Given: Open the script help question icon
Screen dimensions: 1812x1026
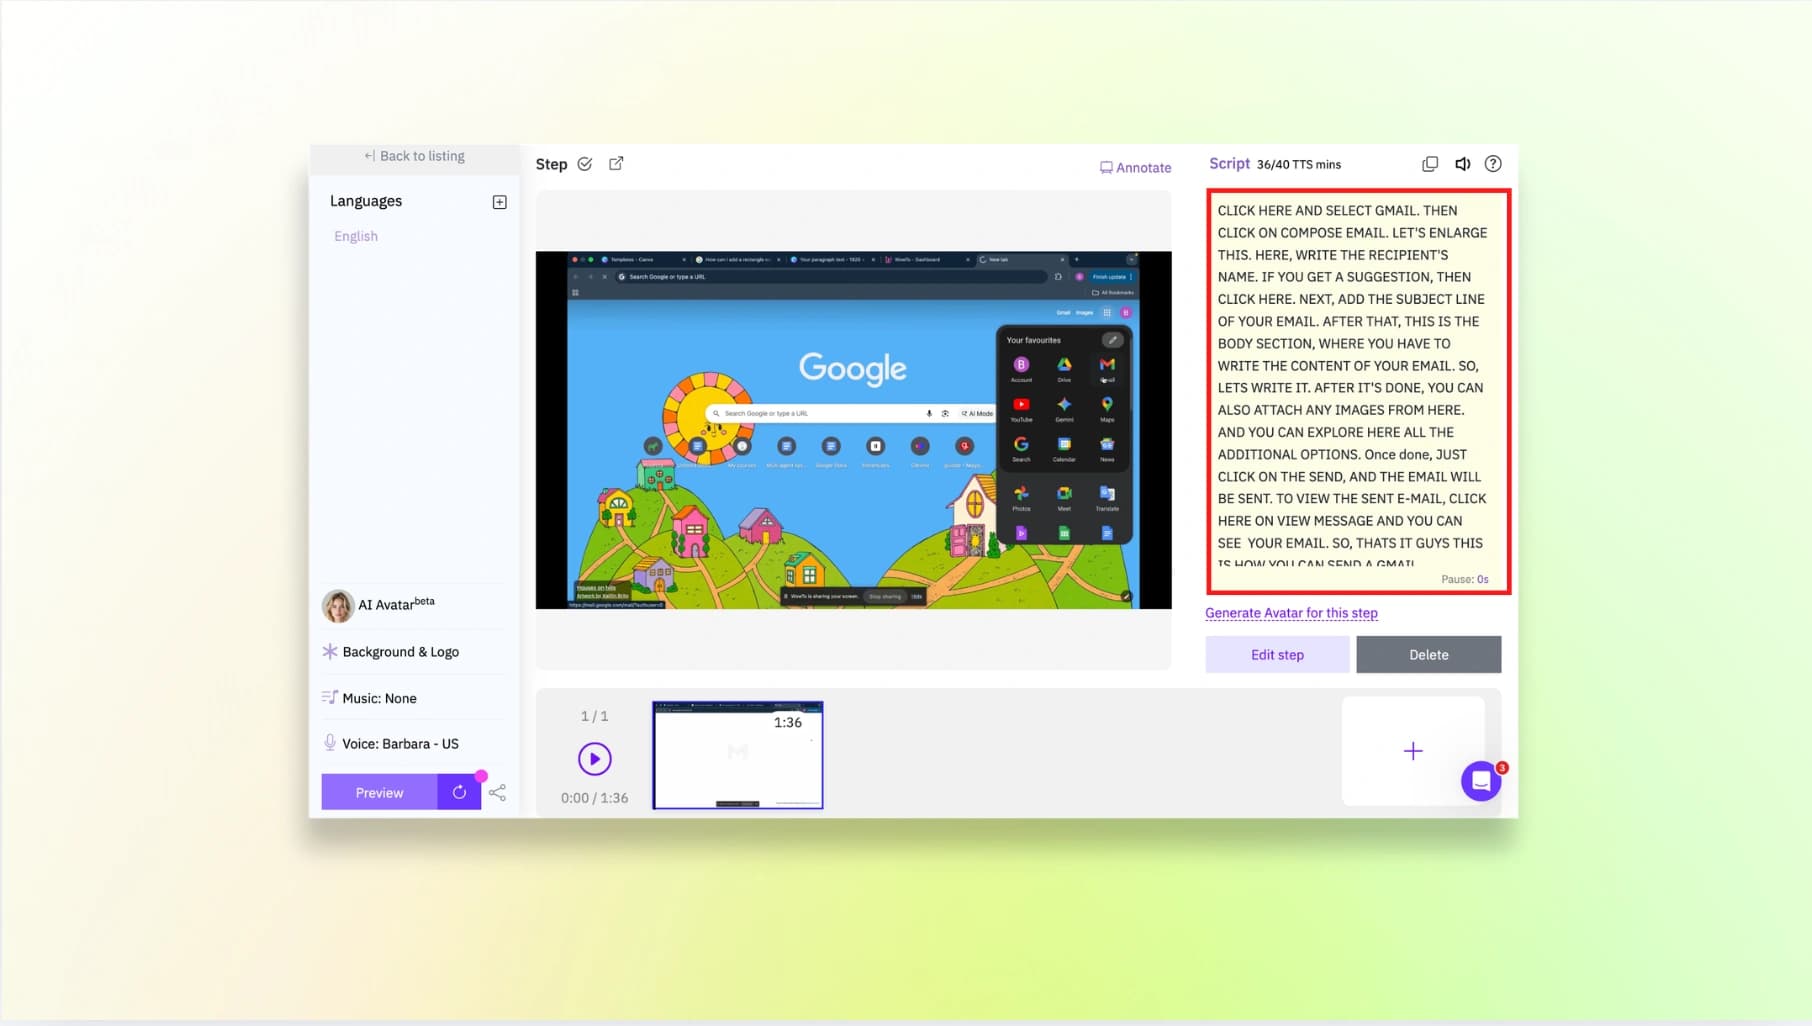Looking at the screenshot, I should [x=1493, y=164].
